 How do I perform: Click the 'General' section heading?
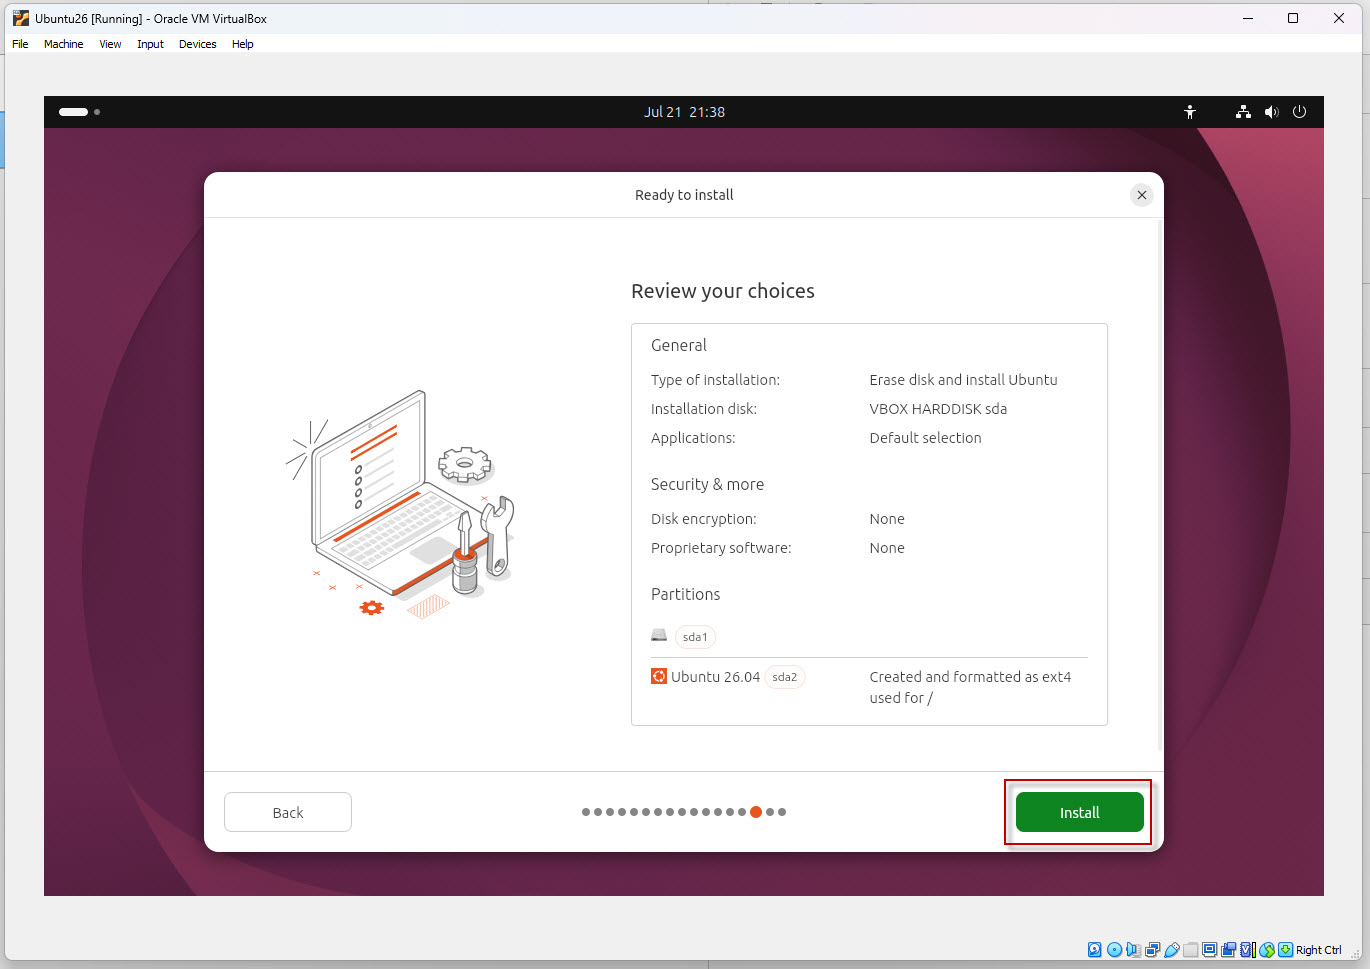click(x=679, y=345)
